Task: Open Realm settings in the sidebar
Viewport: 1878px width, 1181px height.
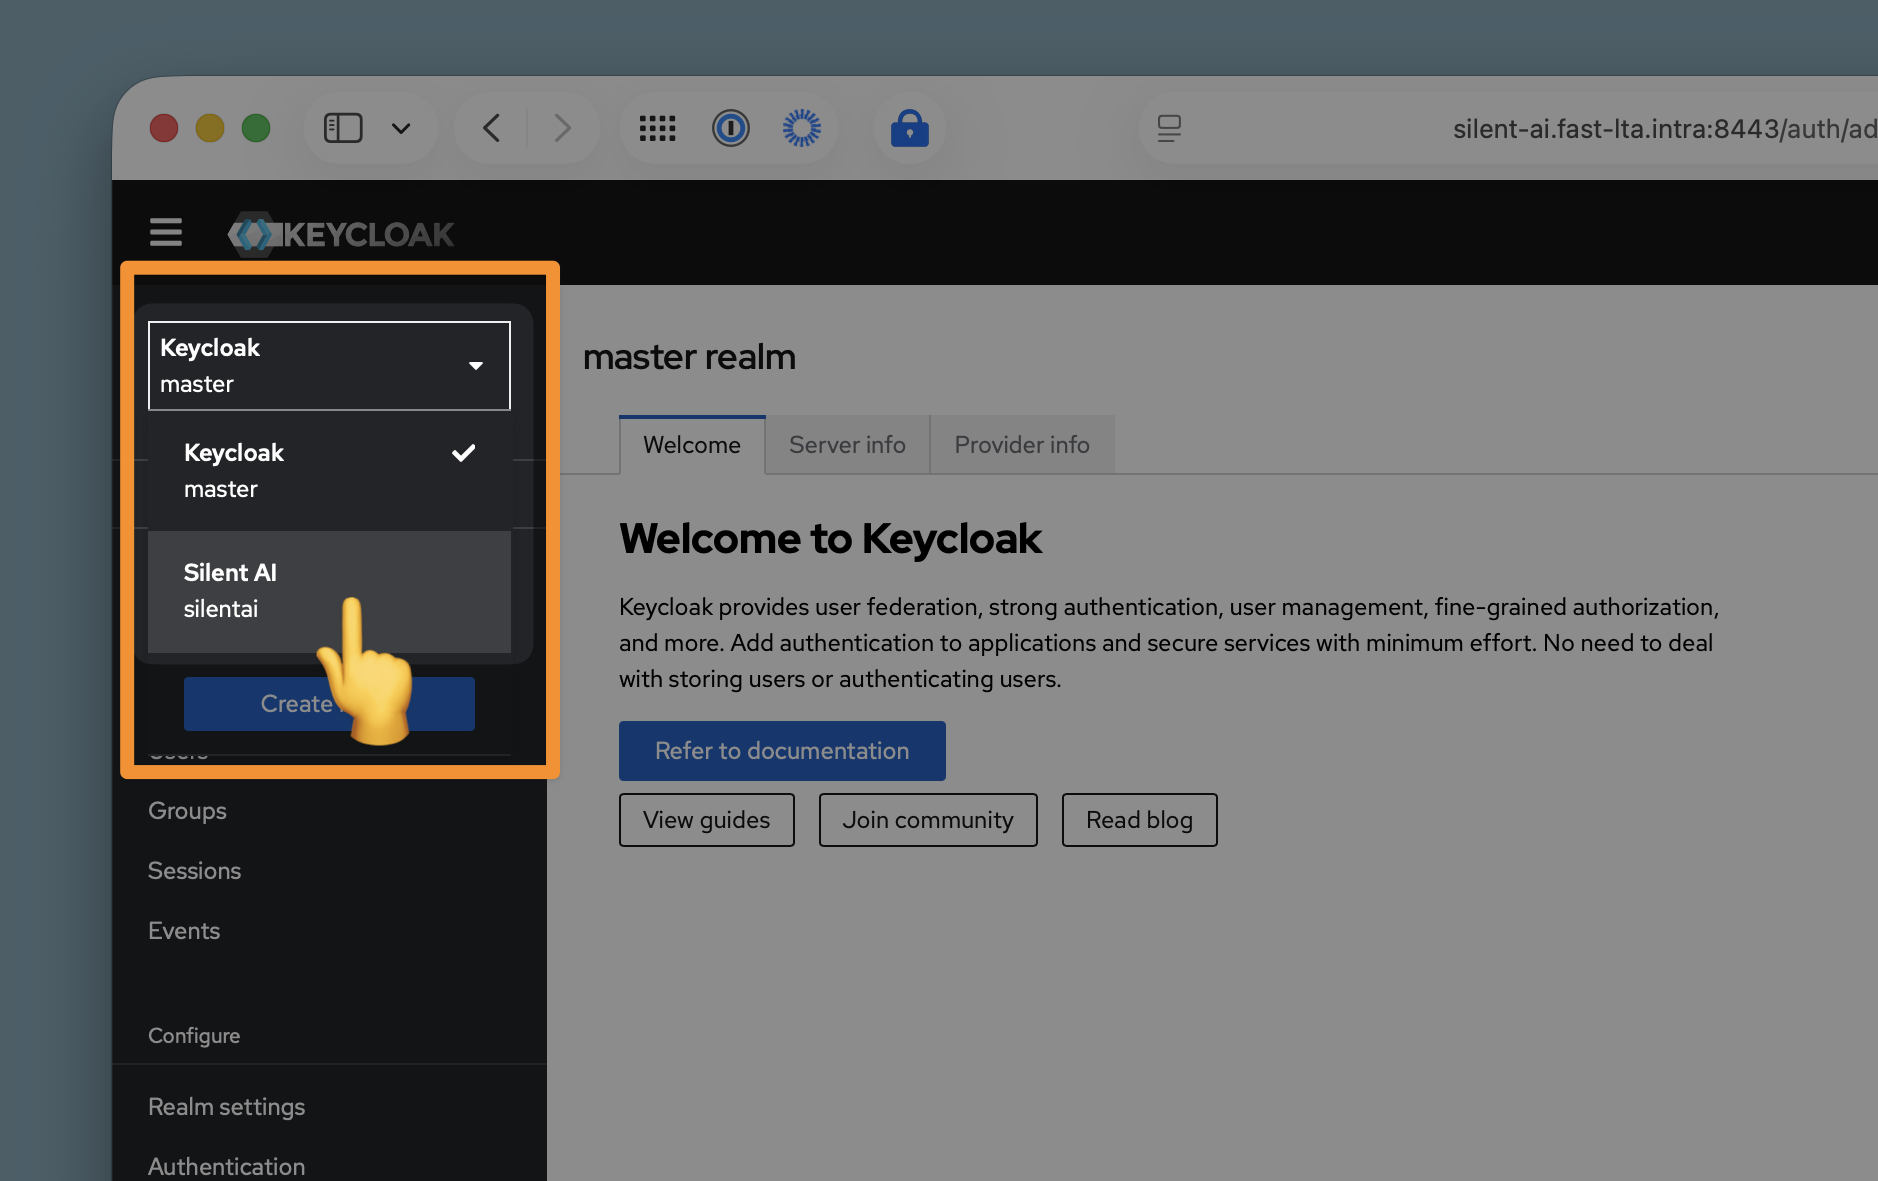Action: point(226,1107)
